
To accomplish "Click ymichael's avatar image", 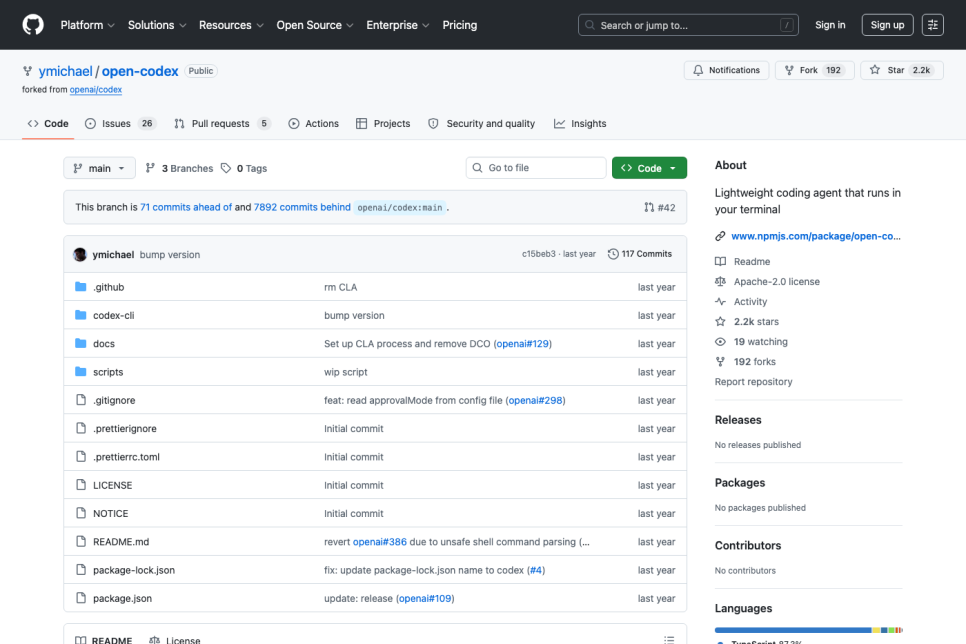I will click(x=80, y=255).
